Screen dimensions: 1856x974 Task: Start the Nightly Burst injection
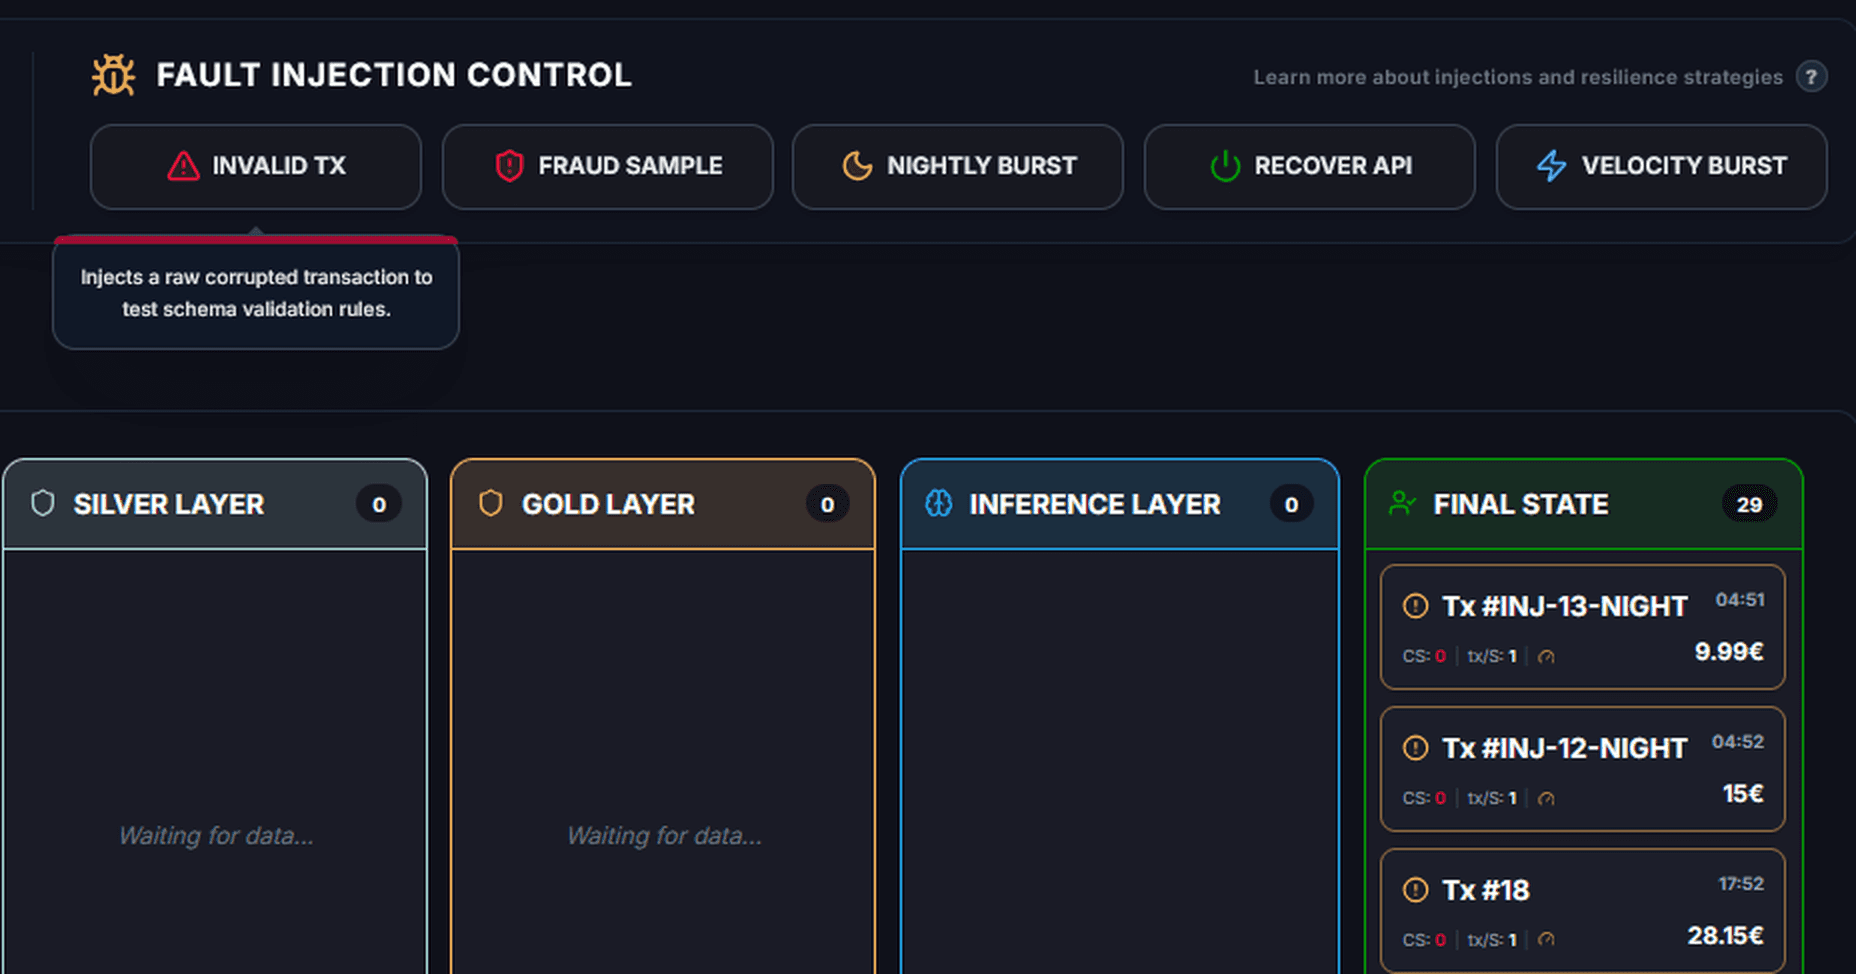click(958, 166)
